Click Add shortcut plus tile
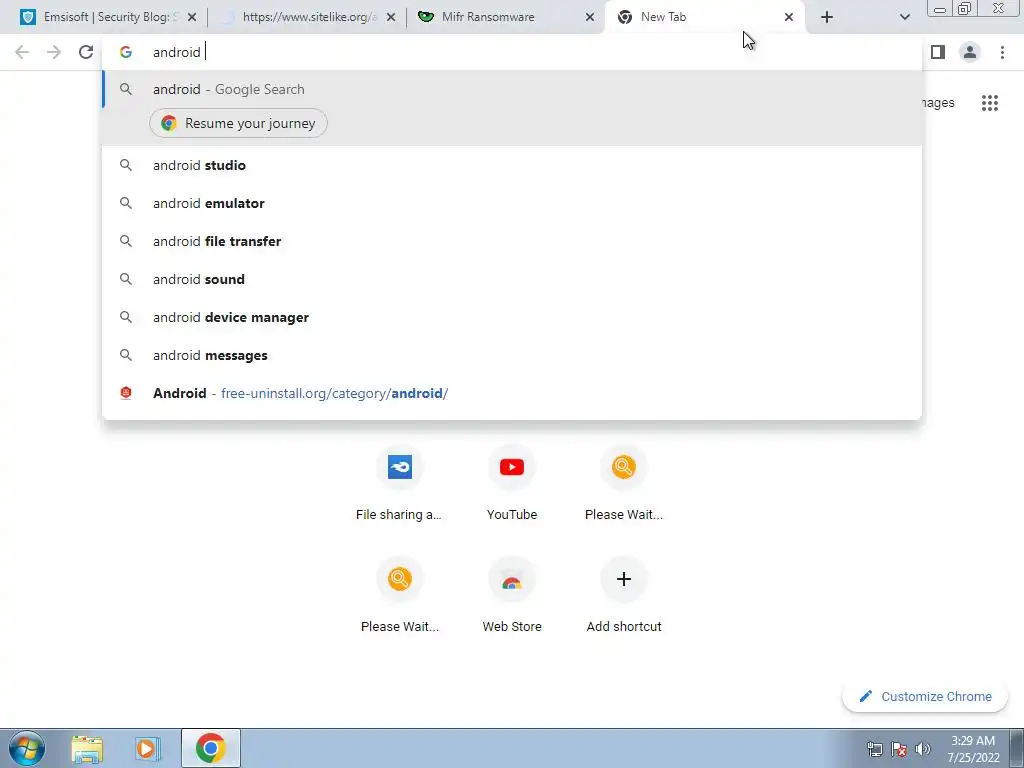 coord(624,596)
